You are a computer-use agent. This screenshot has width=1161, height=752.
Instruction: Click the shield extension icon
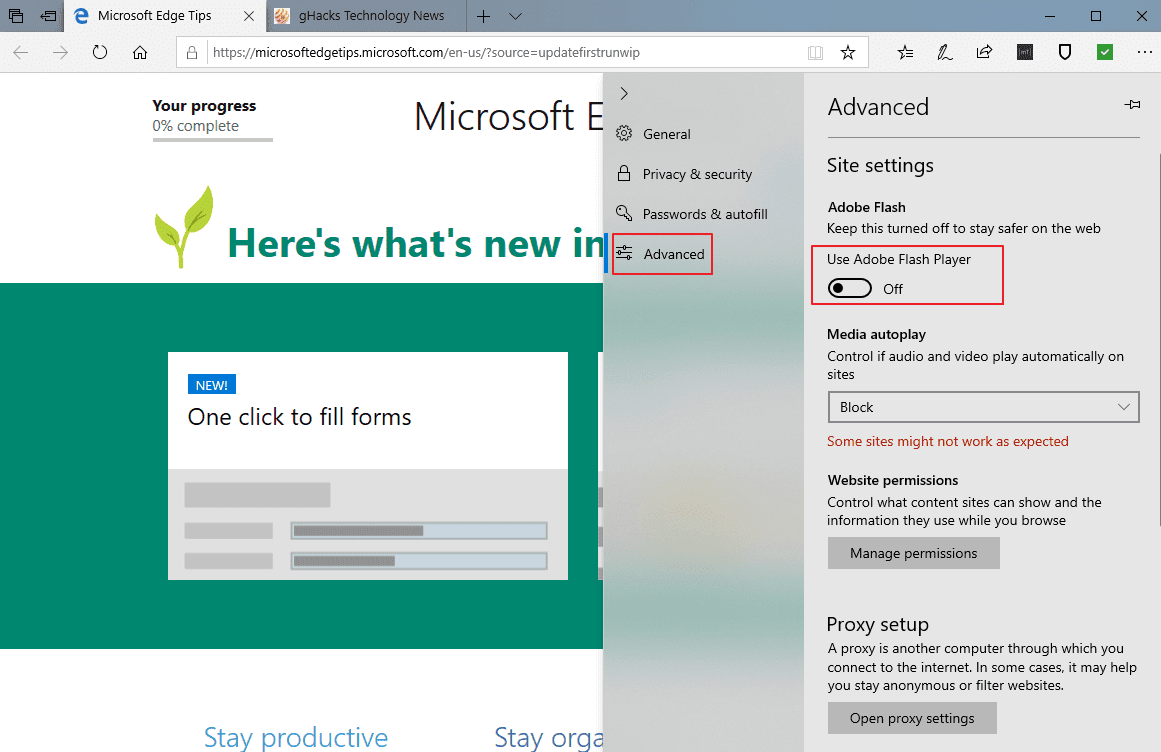point(1065,52)
